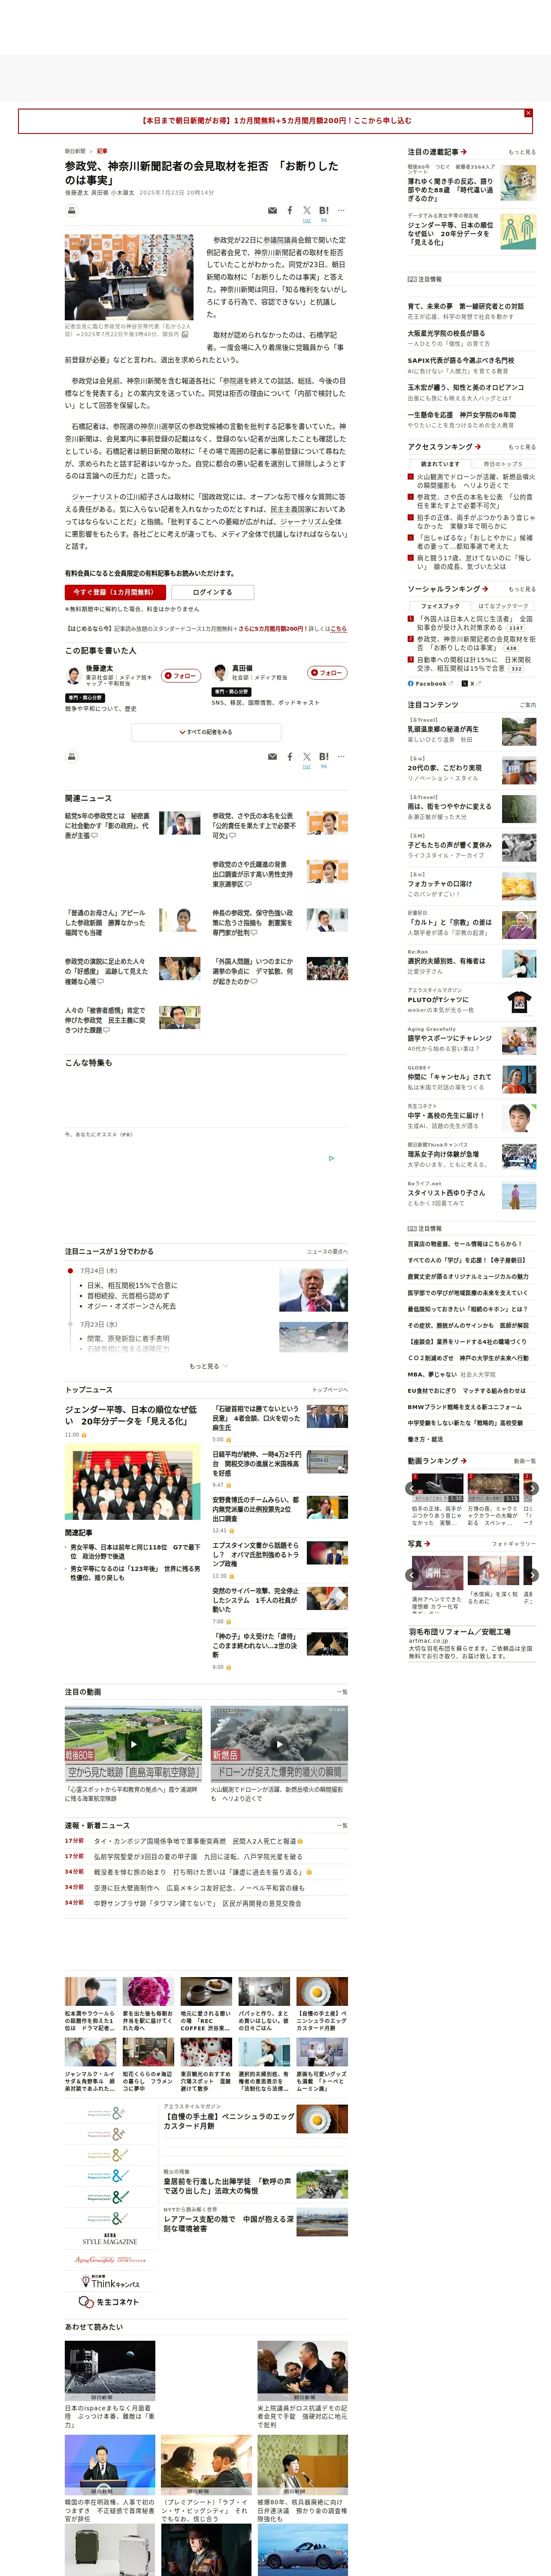Image resolution: width=551 pixels, height=2576 pixels.
Task: Share on X from bottom share row
Action: tap(307, 757)
